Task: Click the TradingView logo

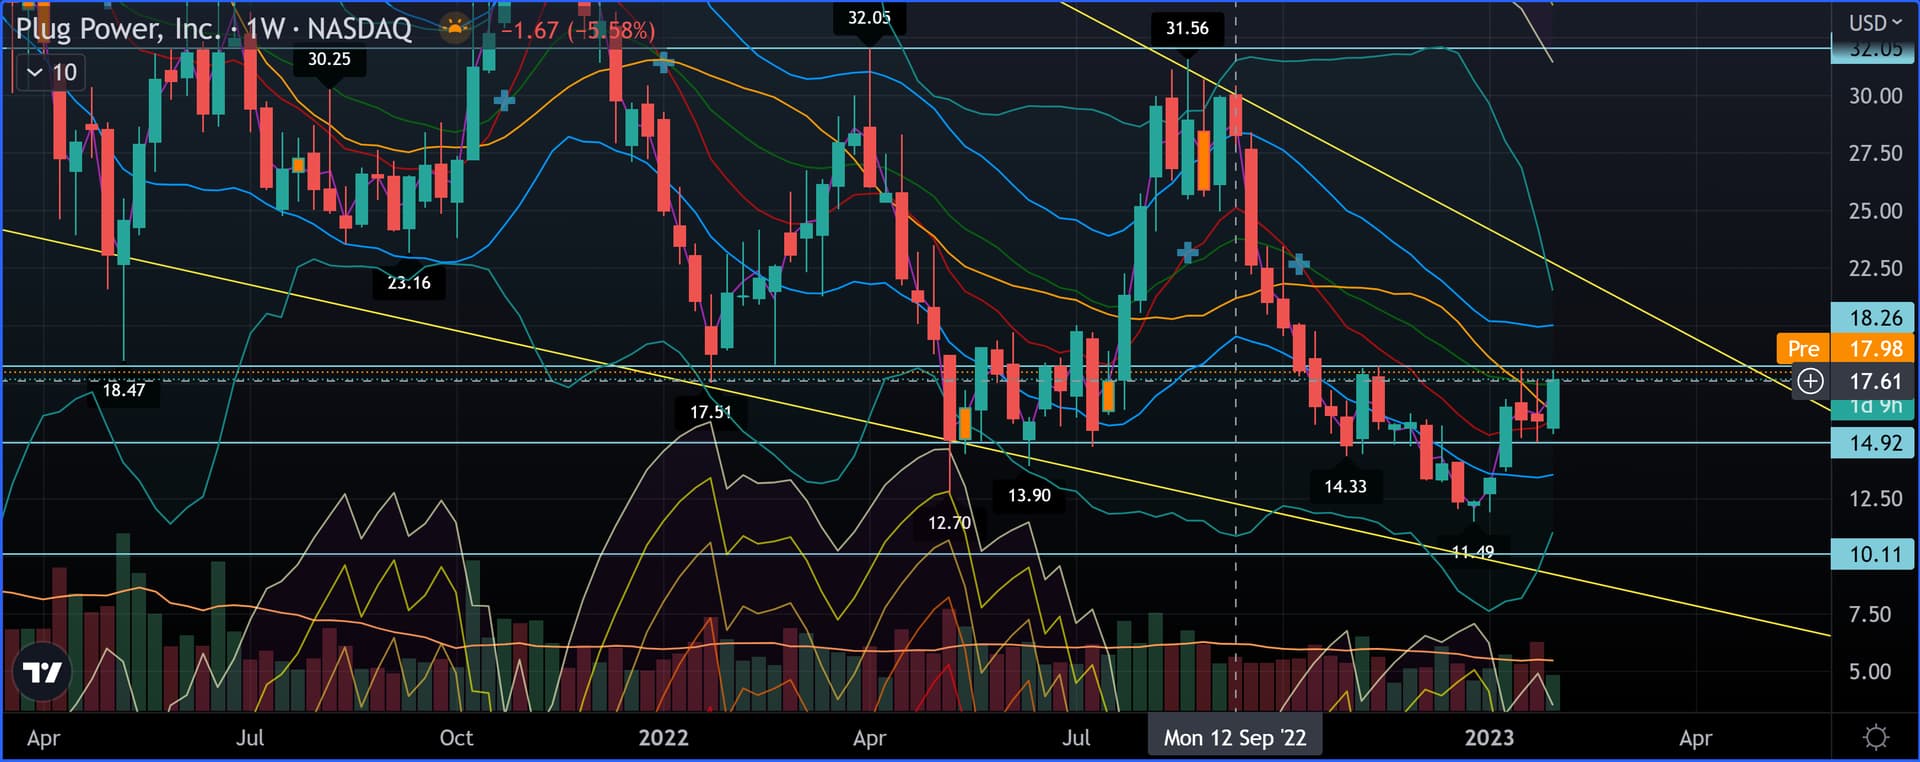Action: [42, 673]
